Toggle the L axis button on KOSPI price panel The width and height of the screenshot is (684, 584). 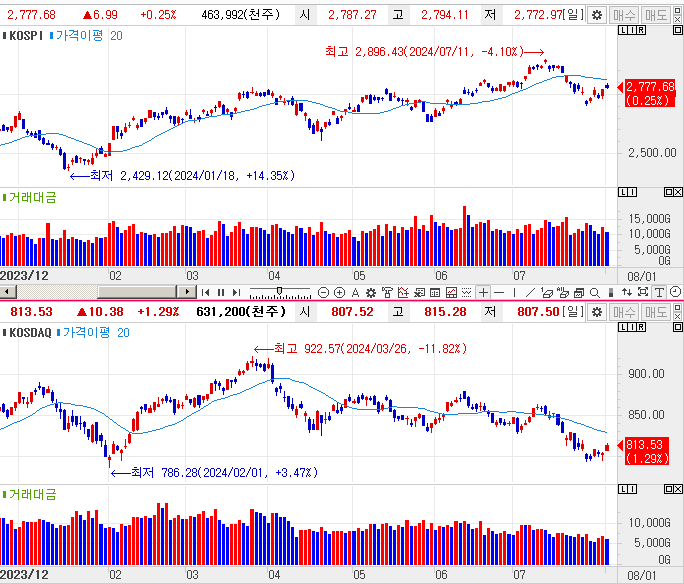(x=623, y=30)
